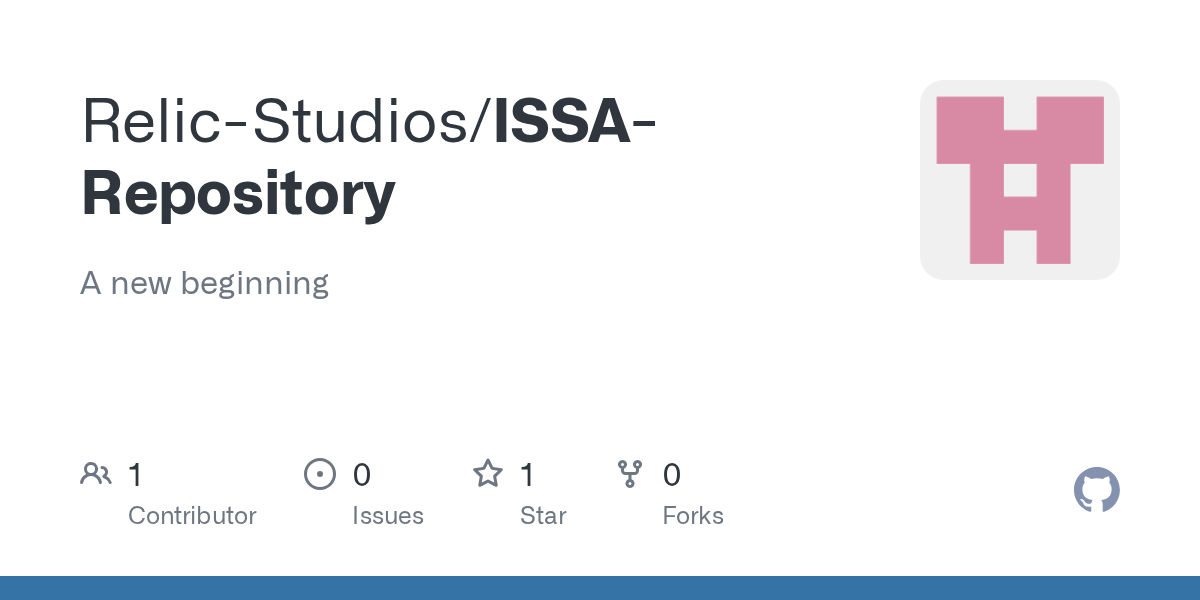Click the bold word Repository
The height and width of the screenshot is (600, 1200).
pyautogui.click(x=238, y=194)
